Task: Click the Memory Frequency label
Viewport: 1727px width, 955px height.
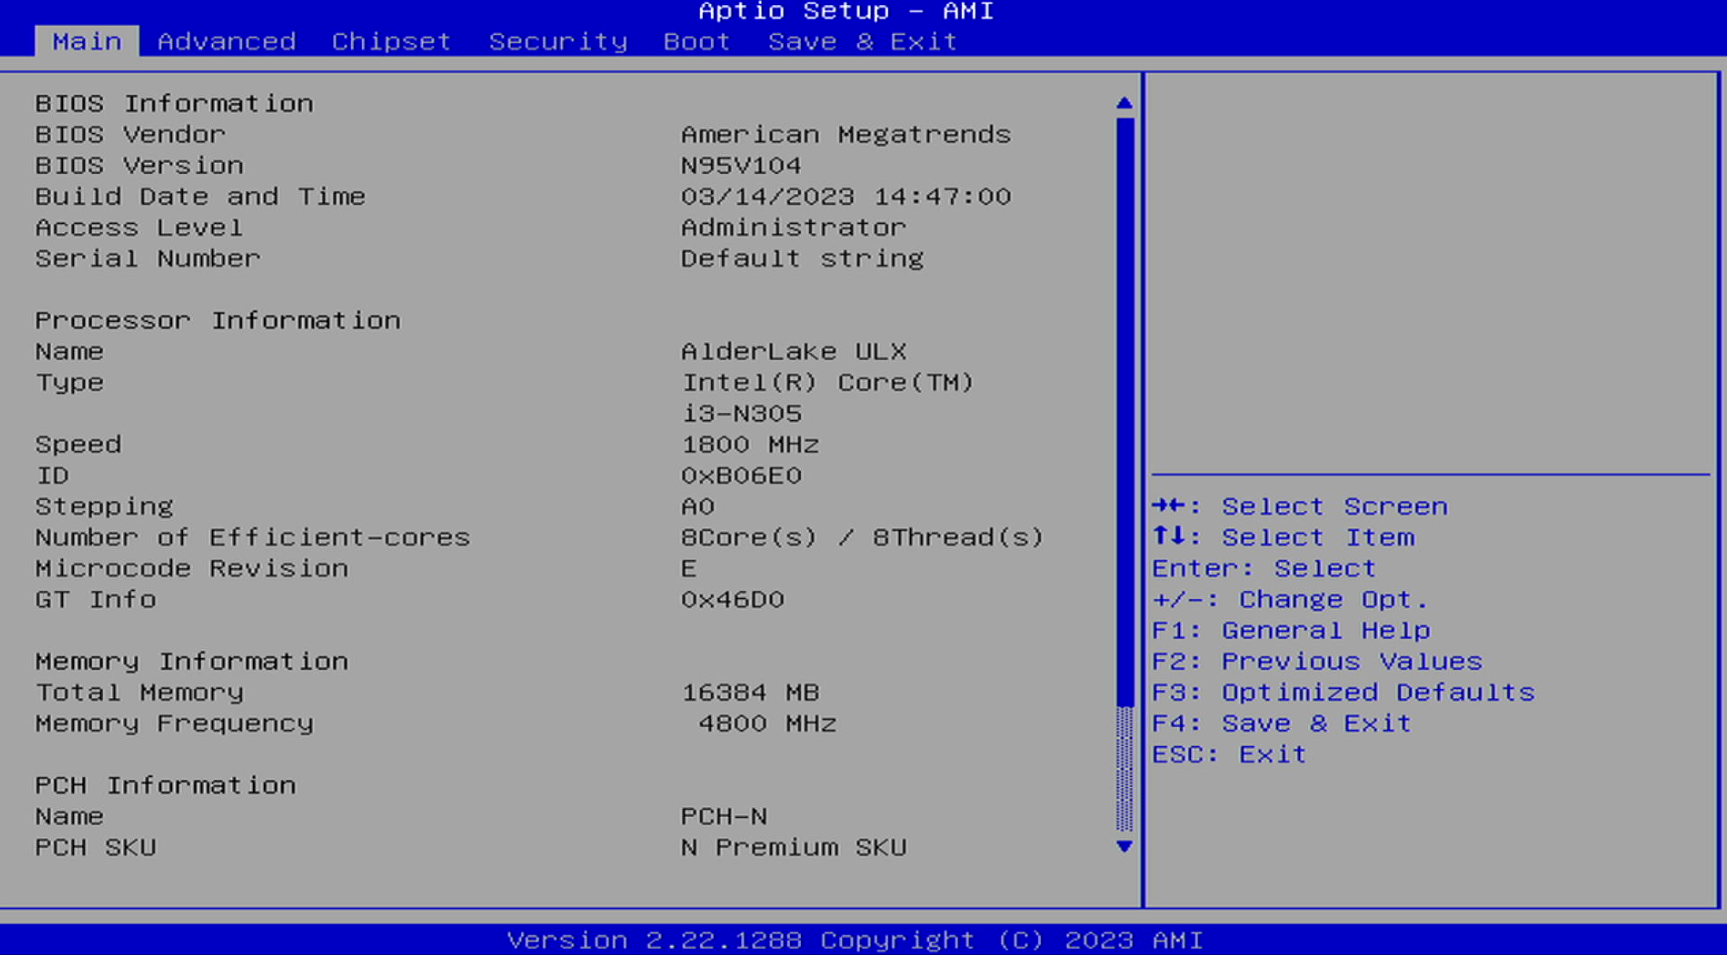Action: (x=174, y=723)
